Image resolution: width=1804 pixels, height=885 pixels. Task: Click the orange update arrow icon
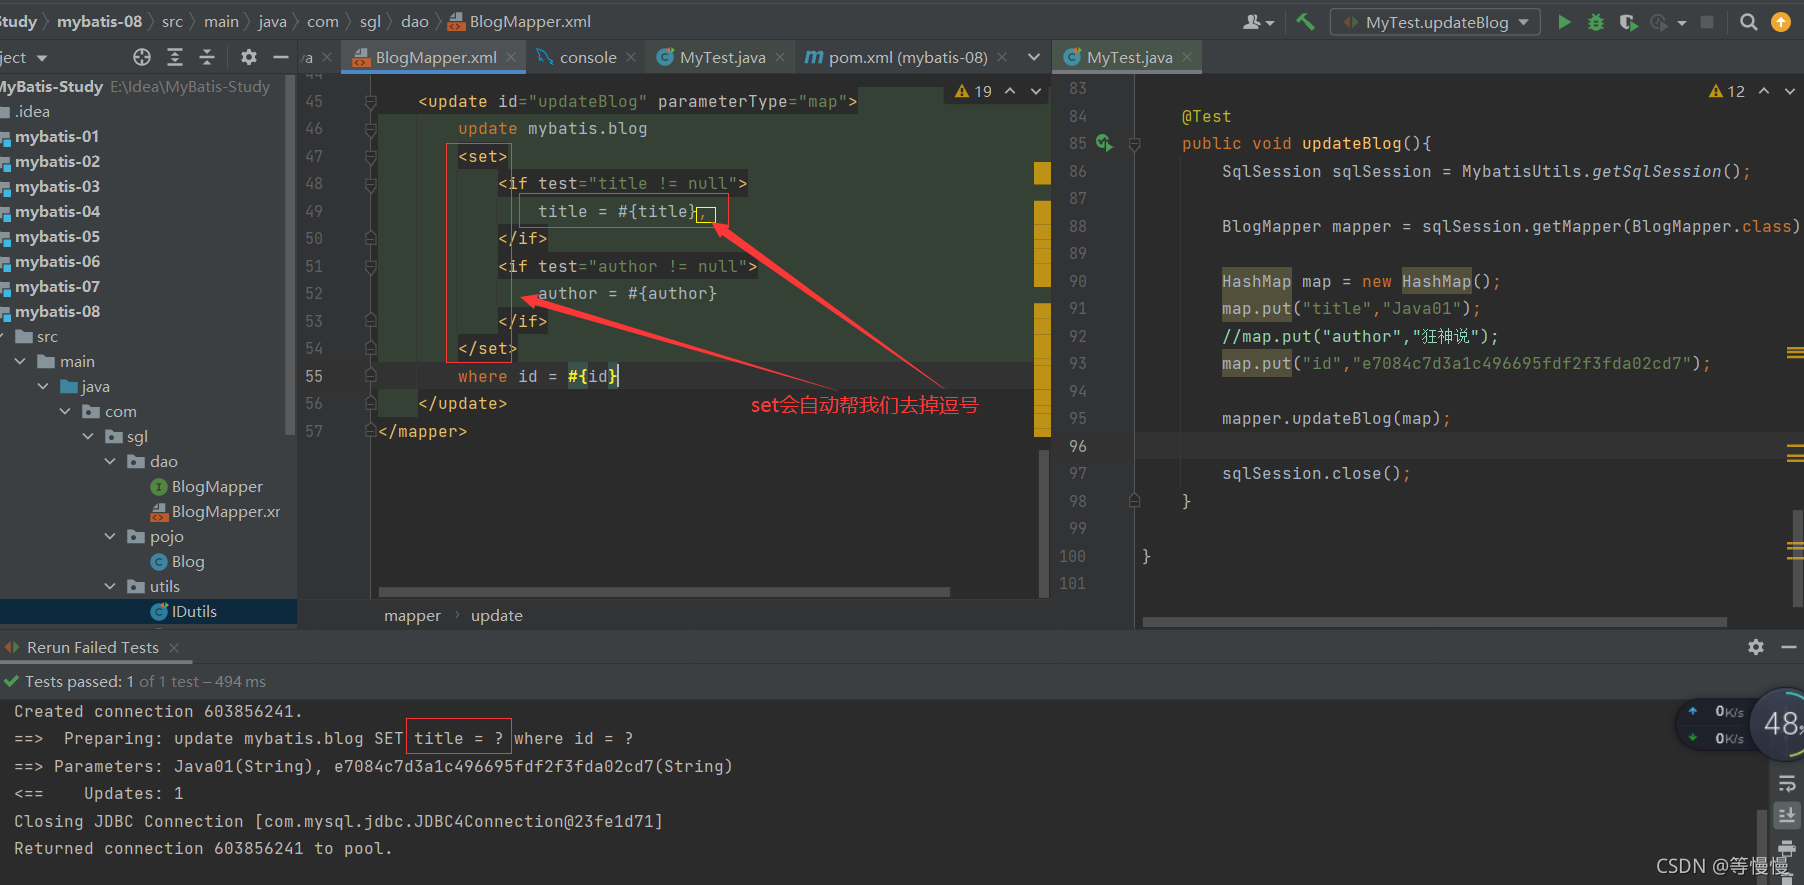point(1781,22)
